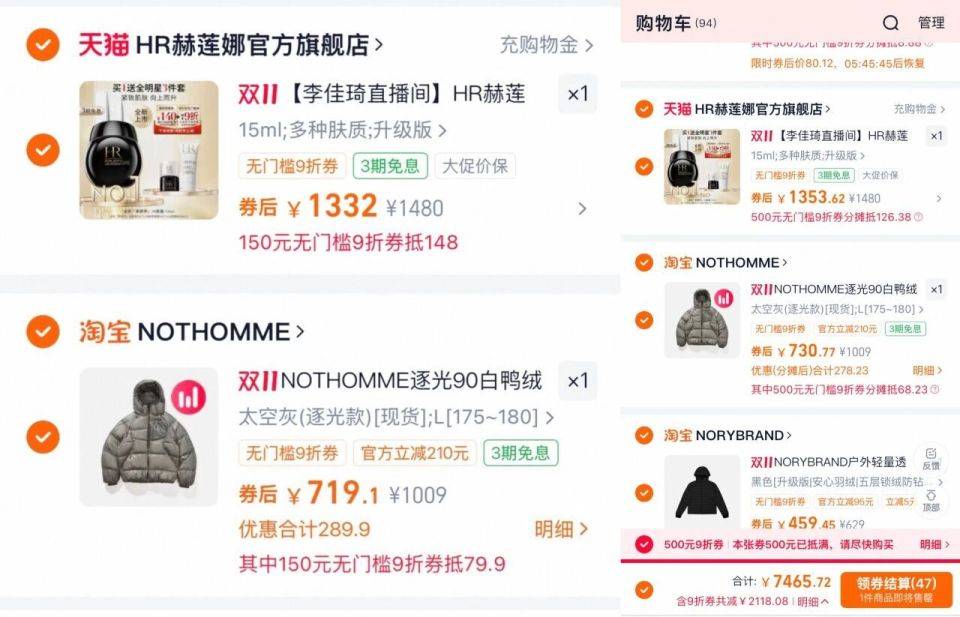Image resolution: width=960 pixels, height=617 pixels.
Task: Tap the question mark beside 分摊抵68.23
Action: pyautogui.click(x=934, y=389)
